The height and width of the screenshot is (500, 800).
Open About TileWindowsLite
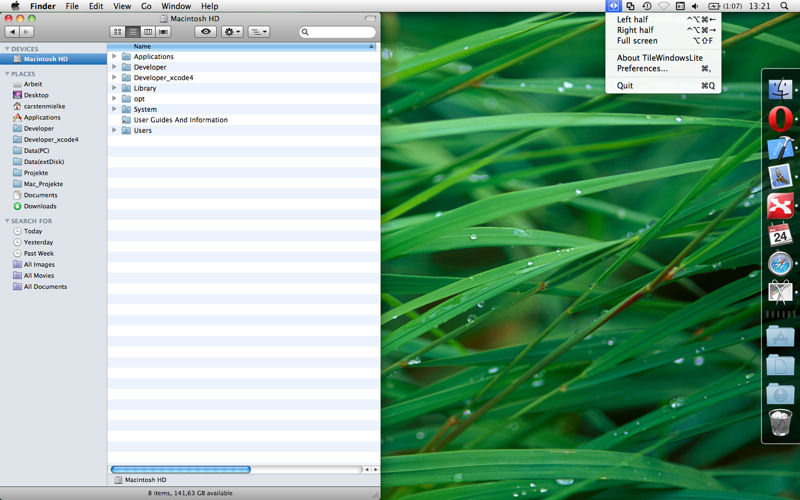663,58
